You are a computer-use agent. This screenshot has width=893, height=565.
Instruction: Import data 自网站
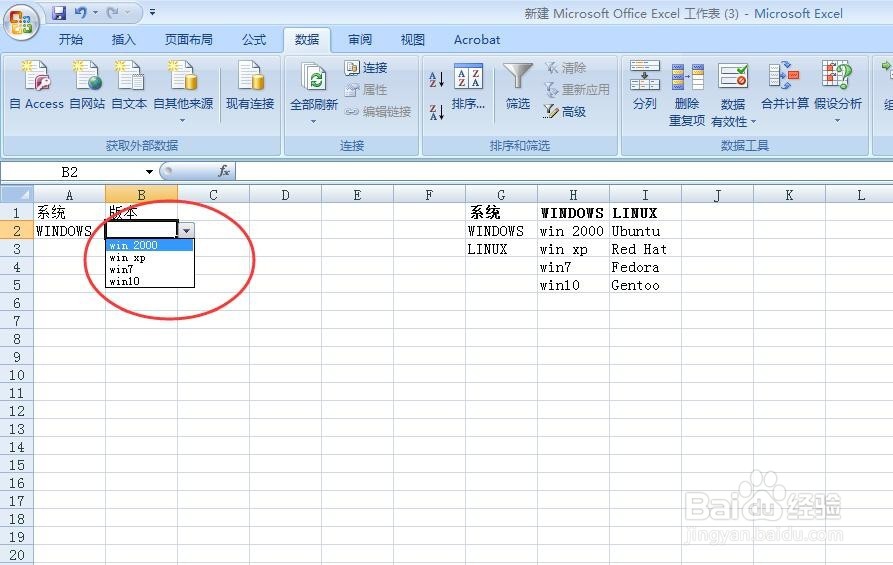(87, 85)
